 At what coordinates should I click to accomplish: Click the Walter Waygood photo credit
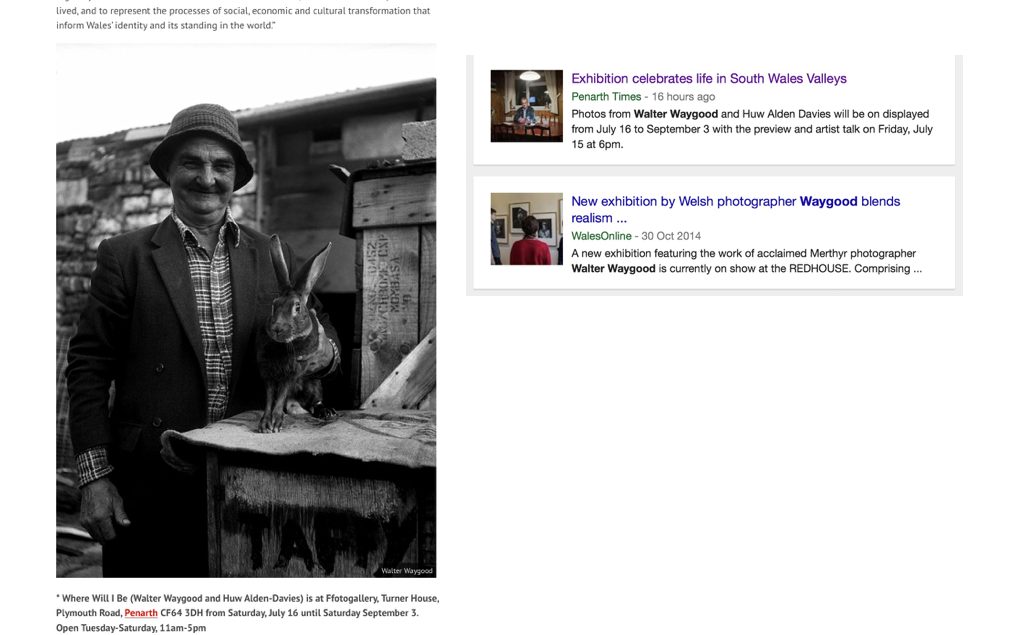pos(406,571)
